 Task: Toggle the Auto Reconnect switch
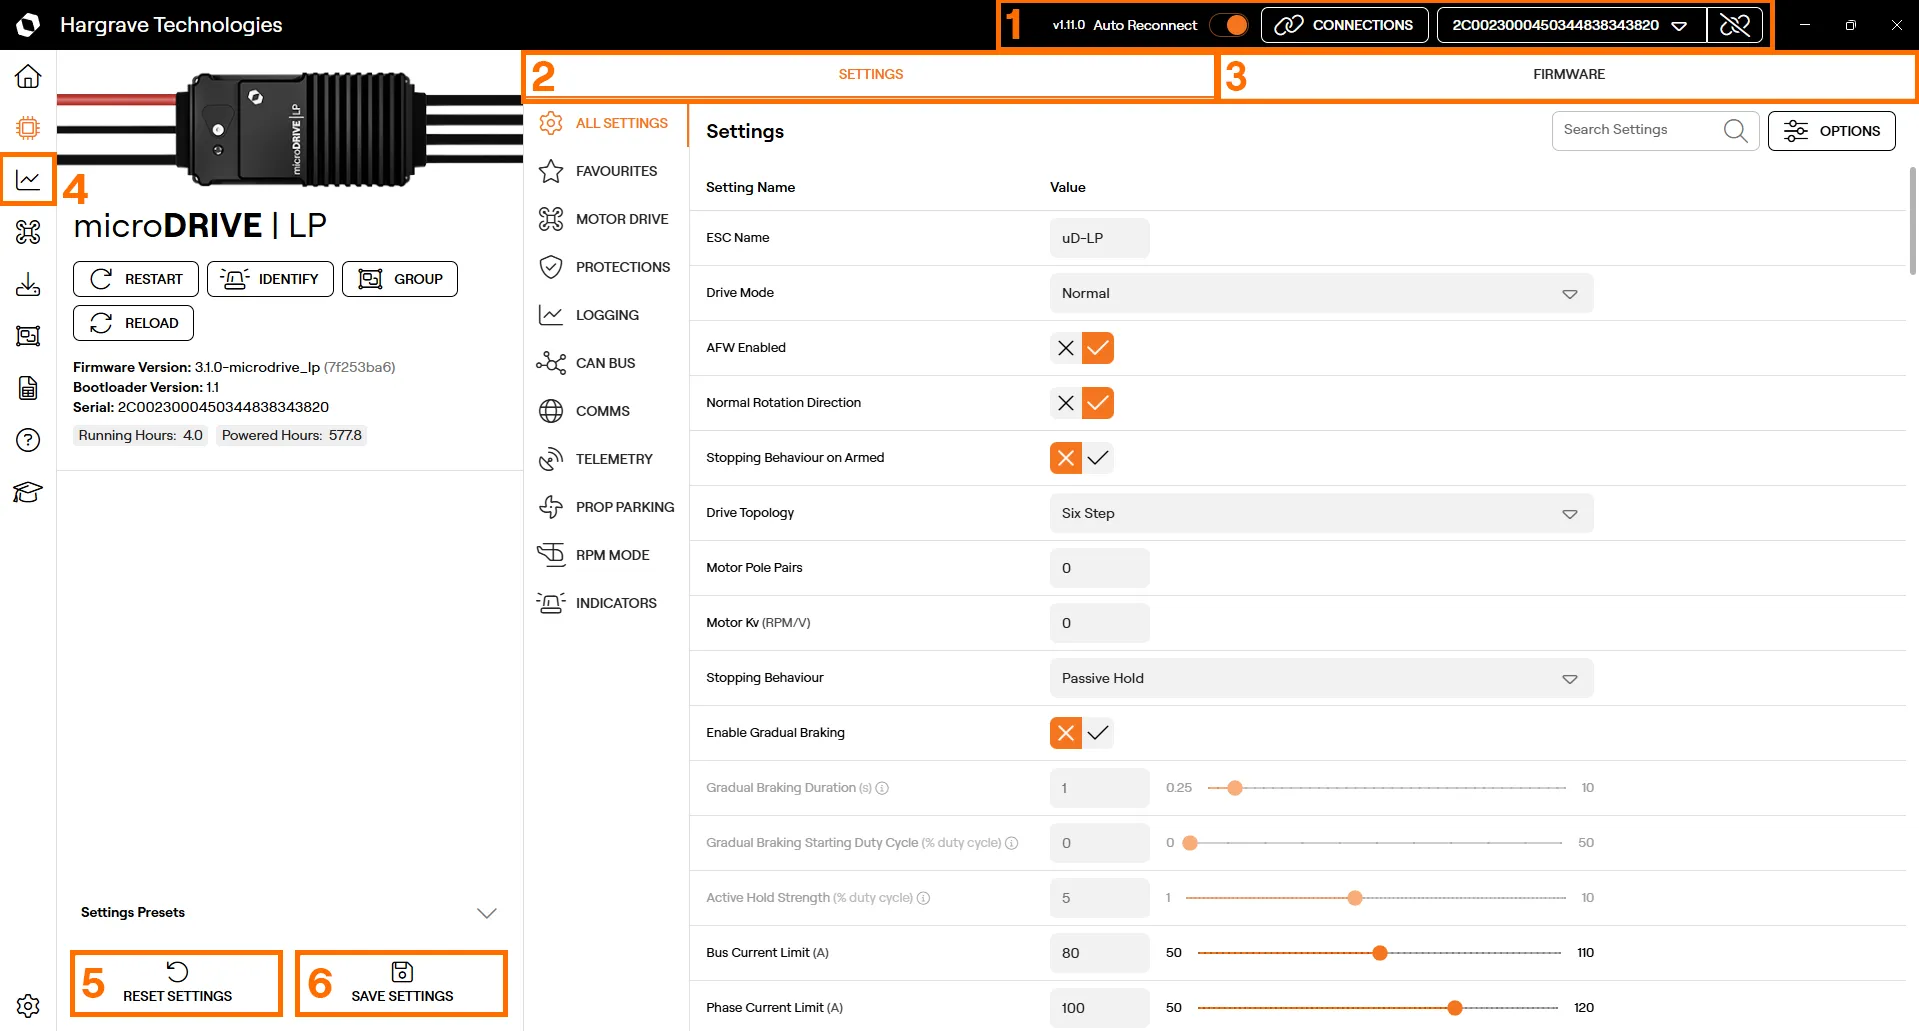1229,25
